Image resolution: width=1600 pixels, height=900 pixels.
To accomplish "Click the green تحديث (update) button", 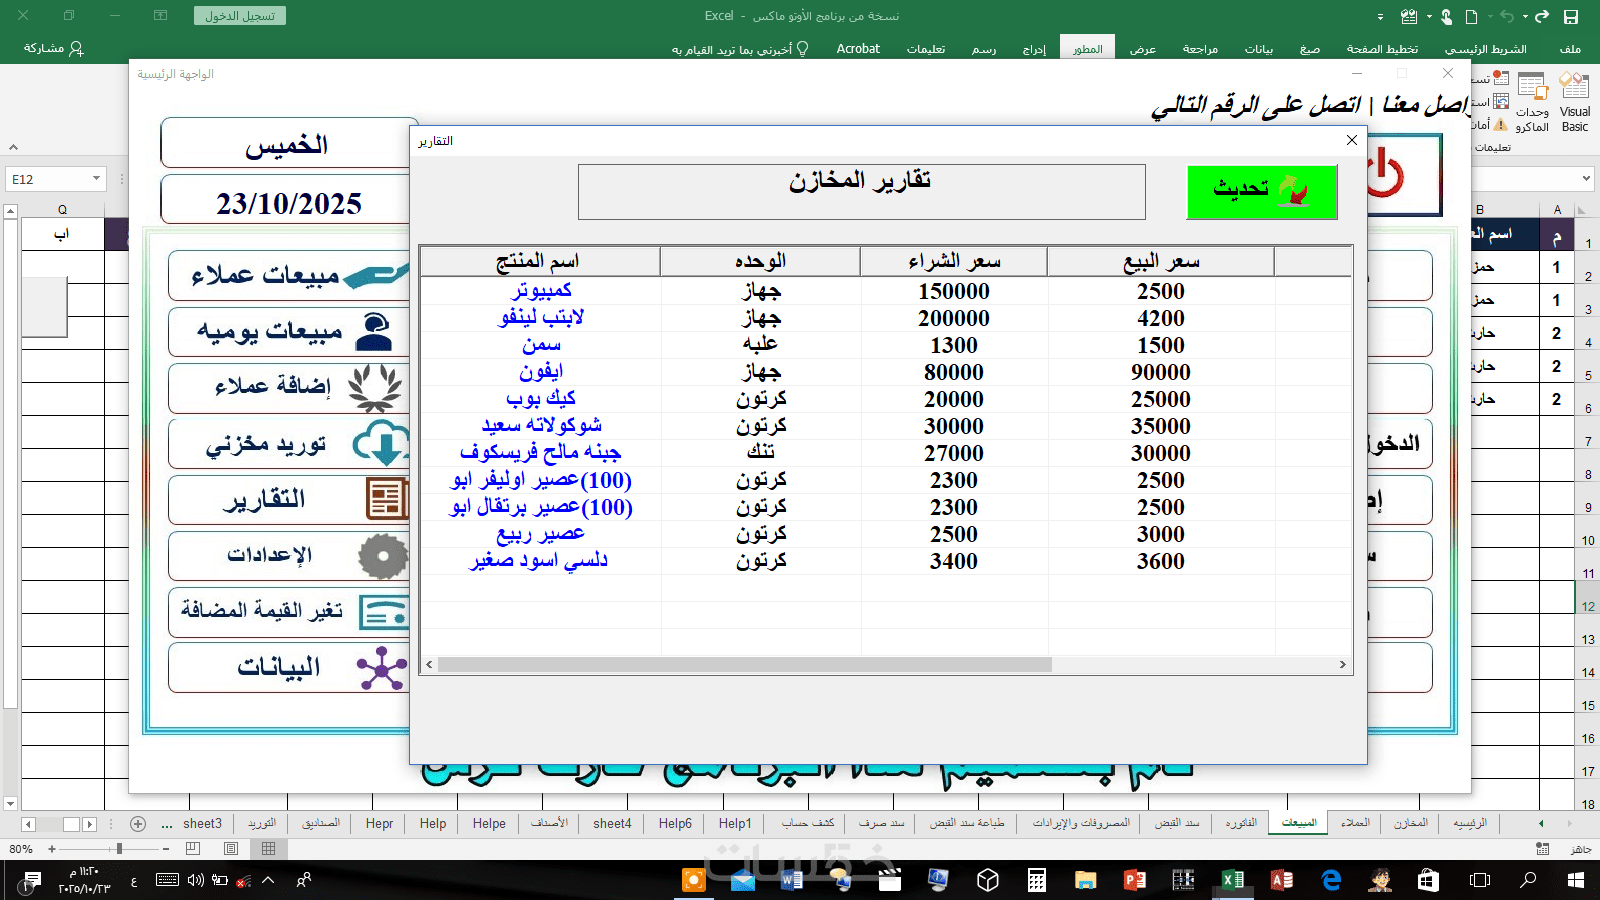I will click(x=1262, y=192).
